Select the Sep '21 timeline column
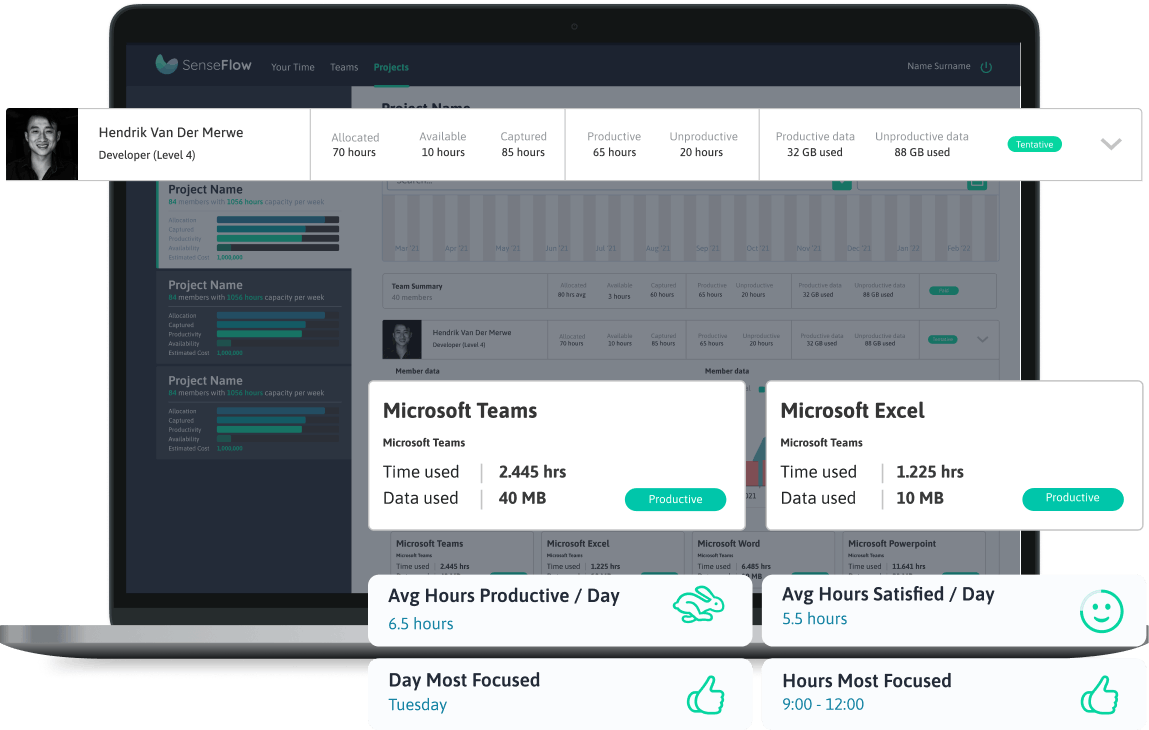The image size is (1149, 730). pos(707,248)
